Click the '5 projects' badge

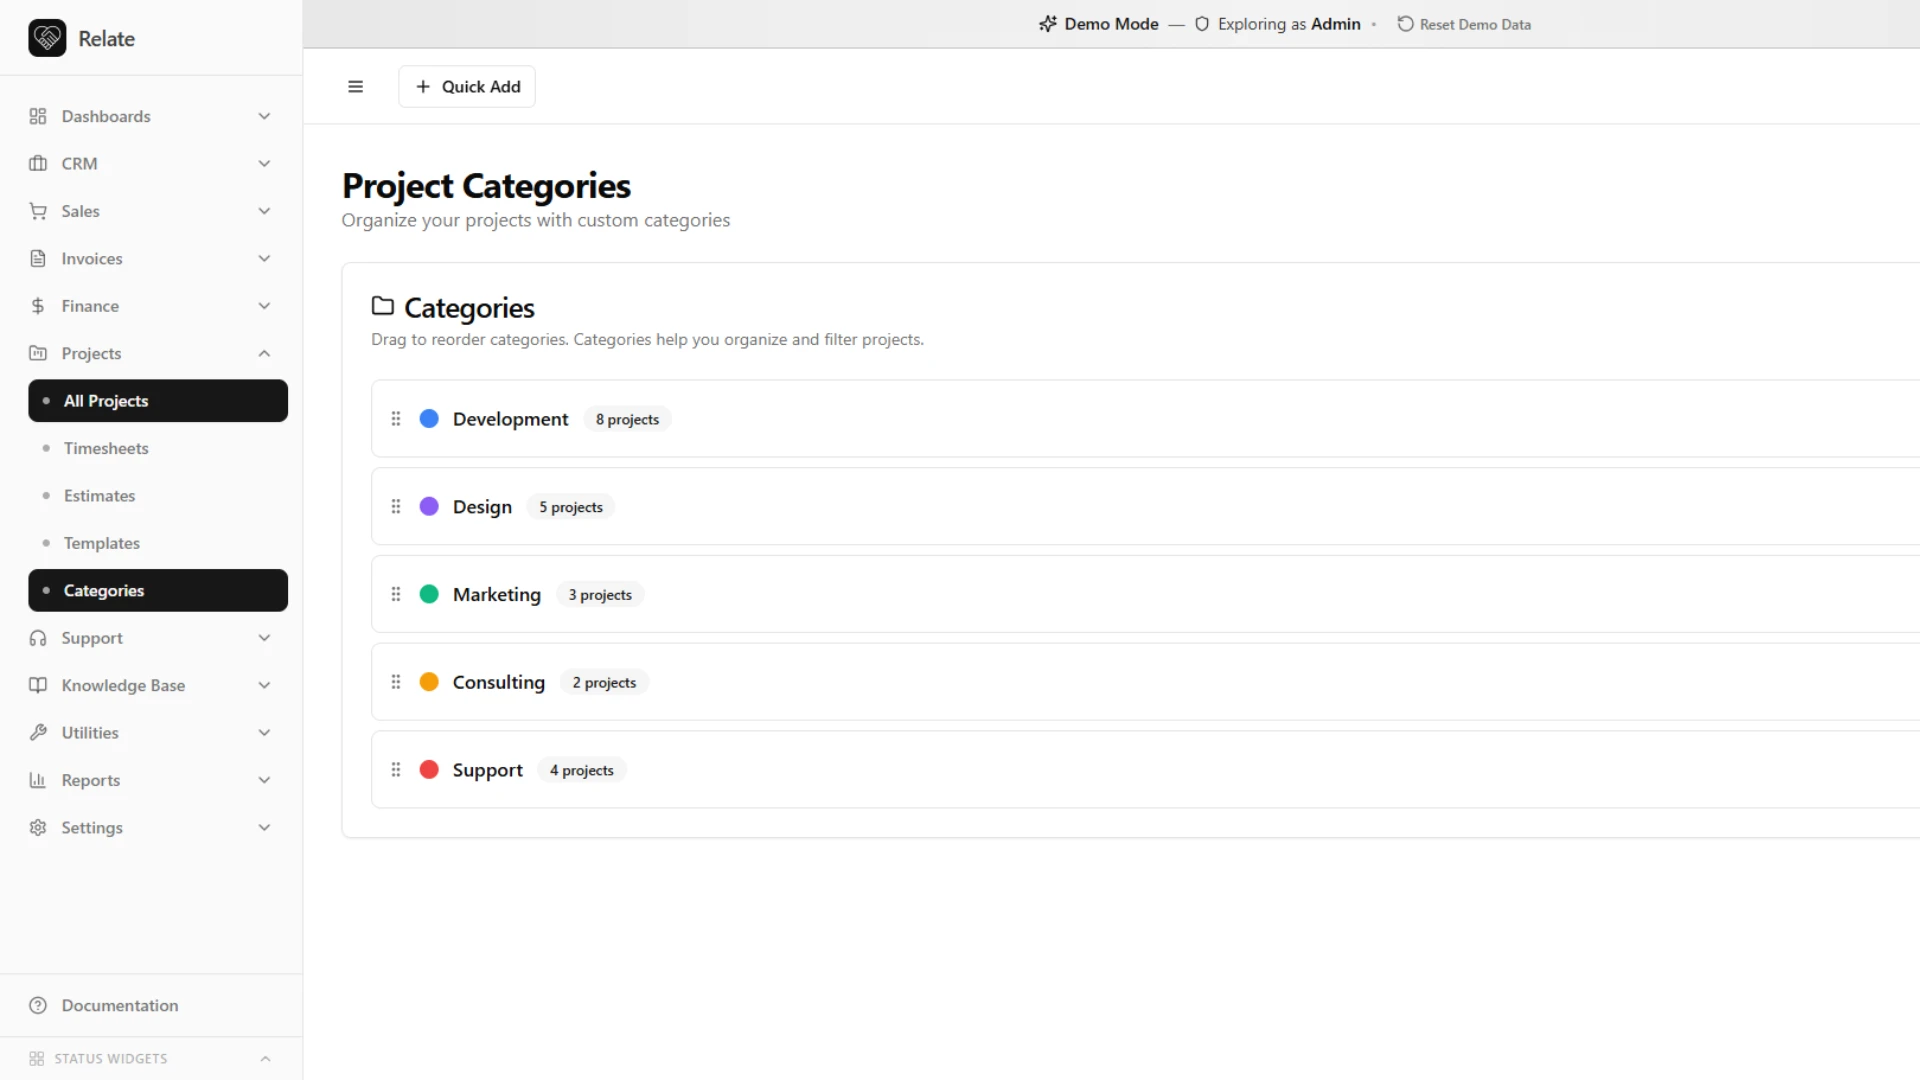point(571,508)
